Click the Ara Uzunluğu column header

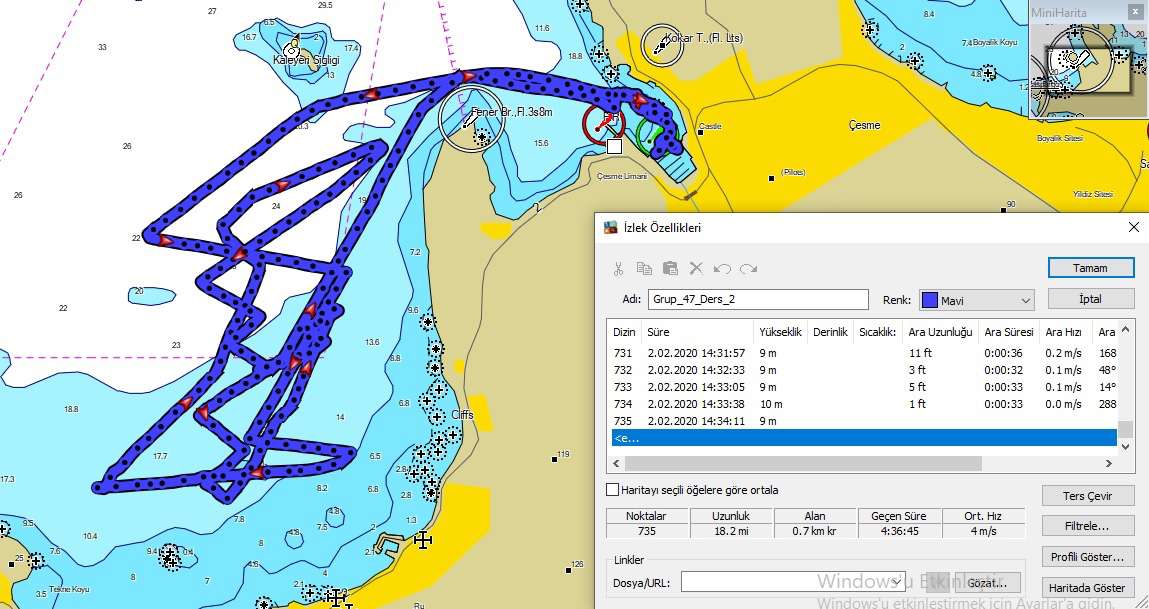point(940,332)
